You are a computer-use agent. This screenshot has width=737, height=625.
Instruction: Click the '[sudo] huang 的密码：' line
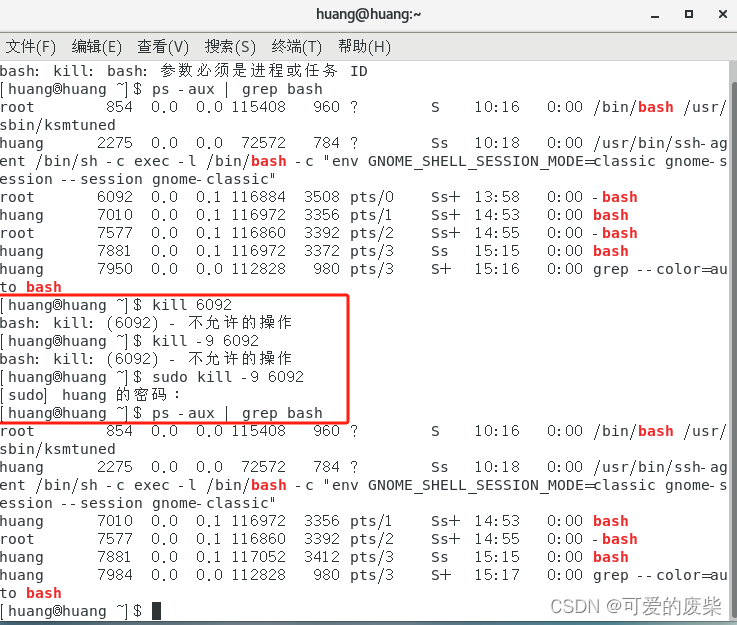[90, 395]
